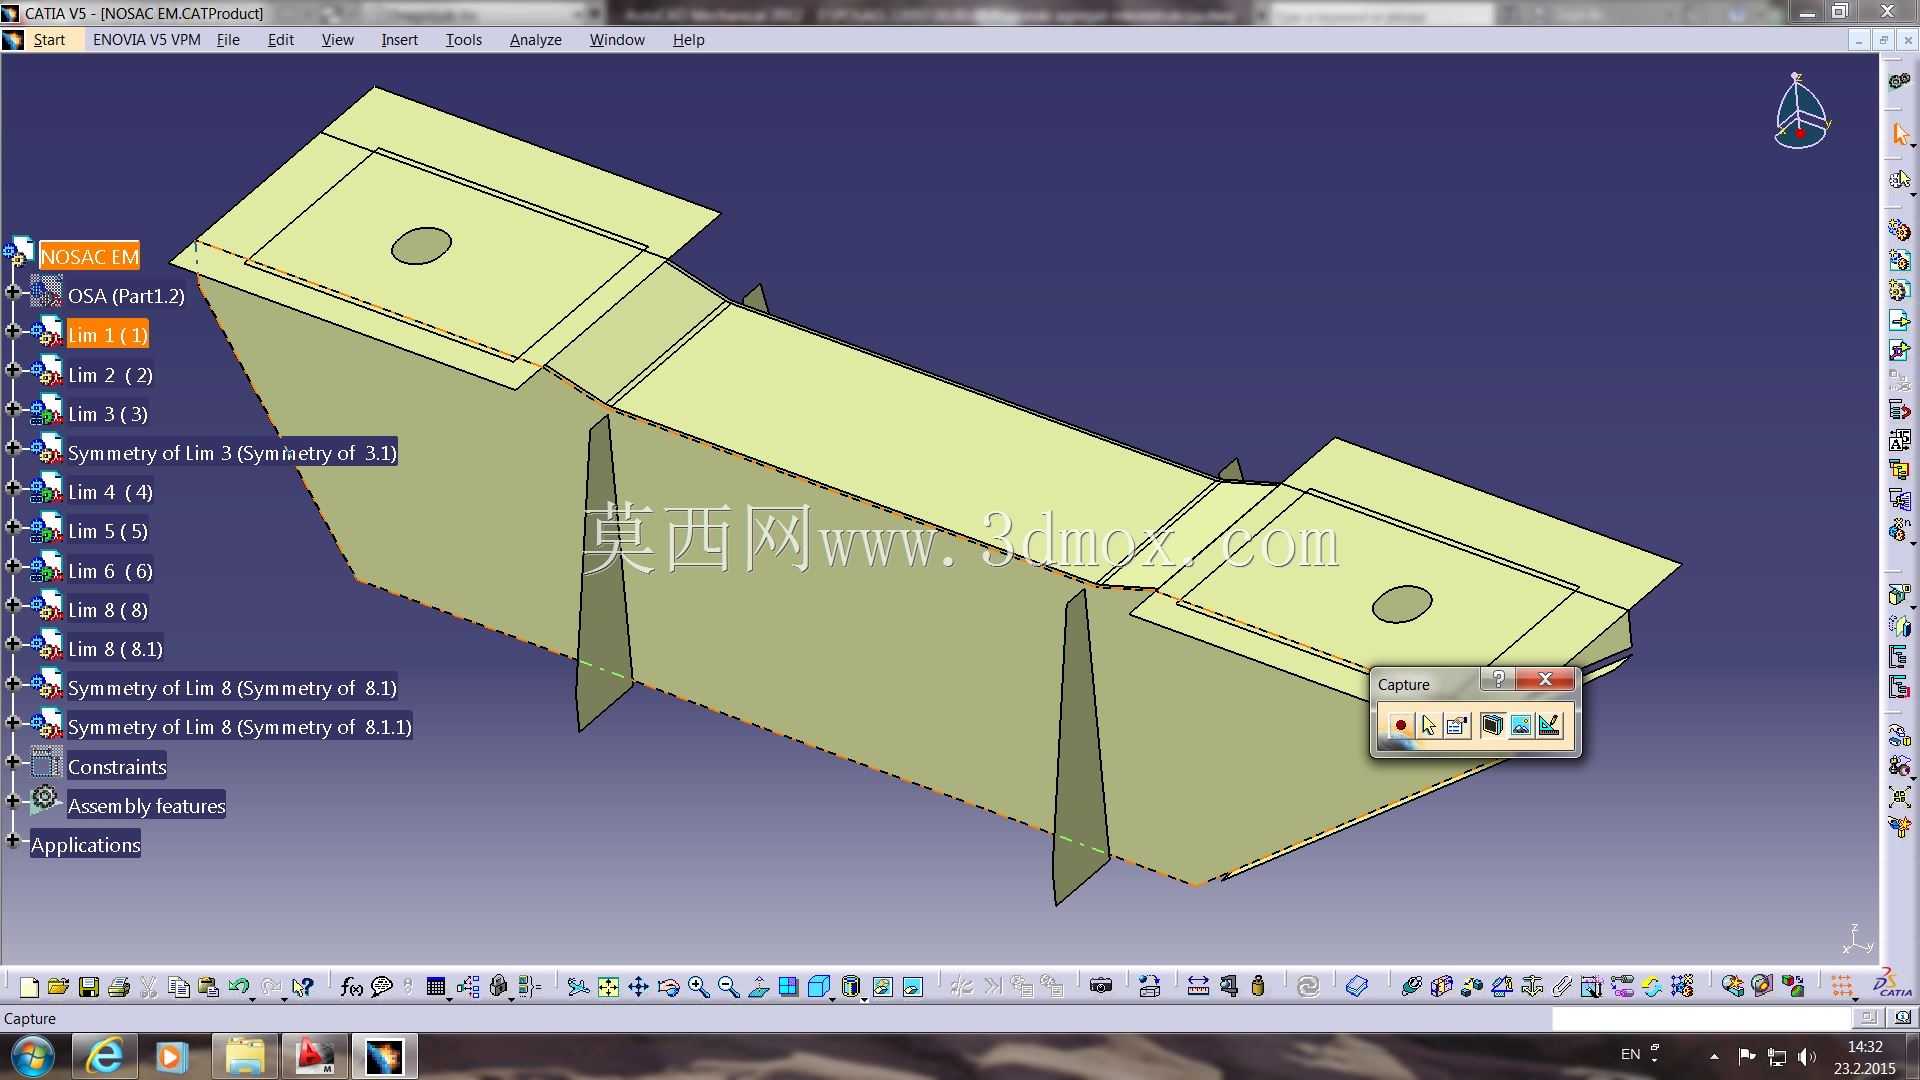The height and width of the screenshot is (1080, 1920).
Task: Choose the Select mode arrow in Capture
Action: click(x=1428, y=726)
